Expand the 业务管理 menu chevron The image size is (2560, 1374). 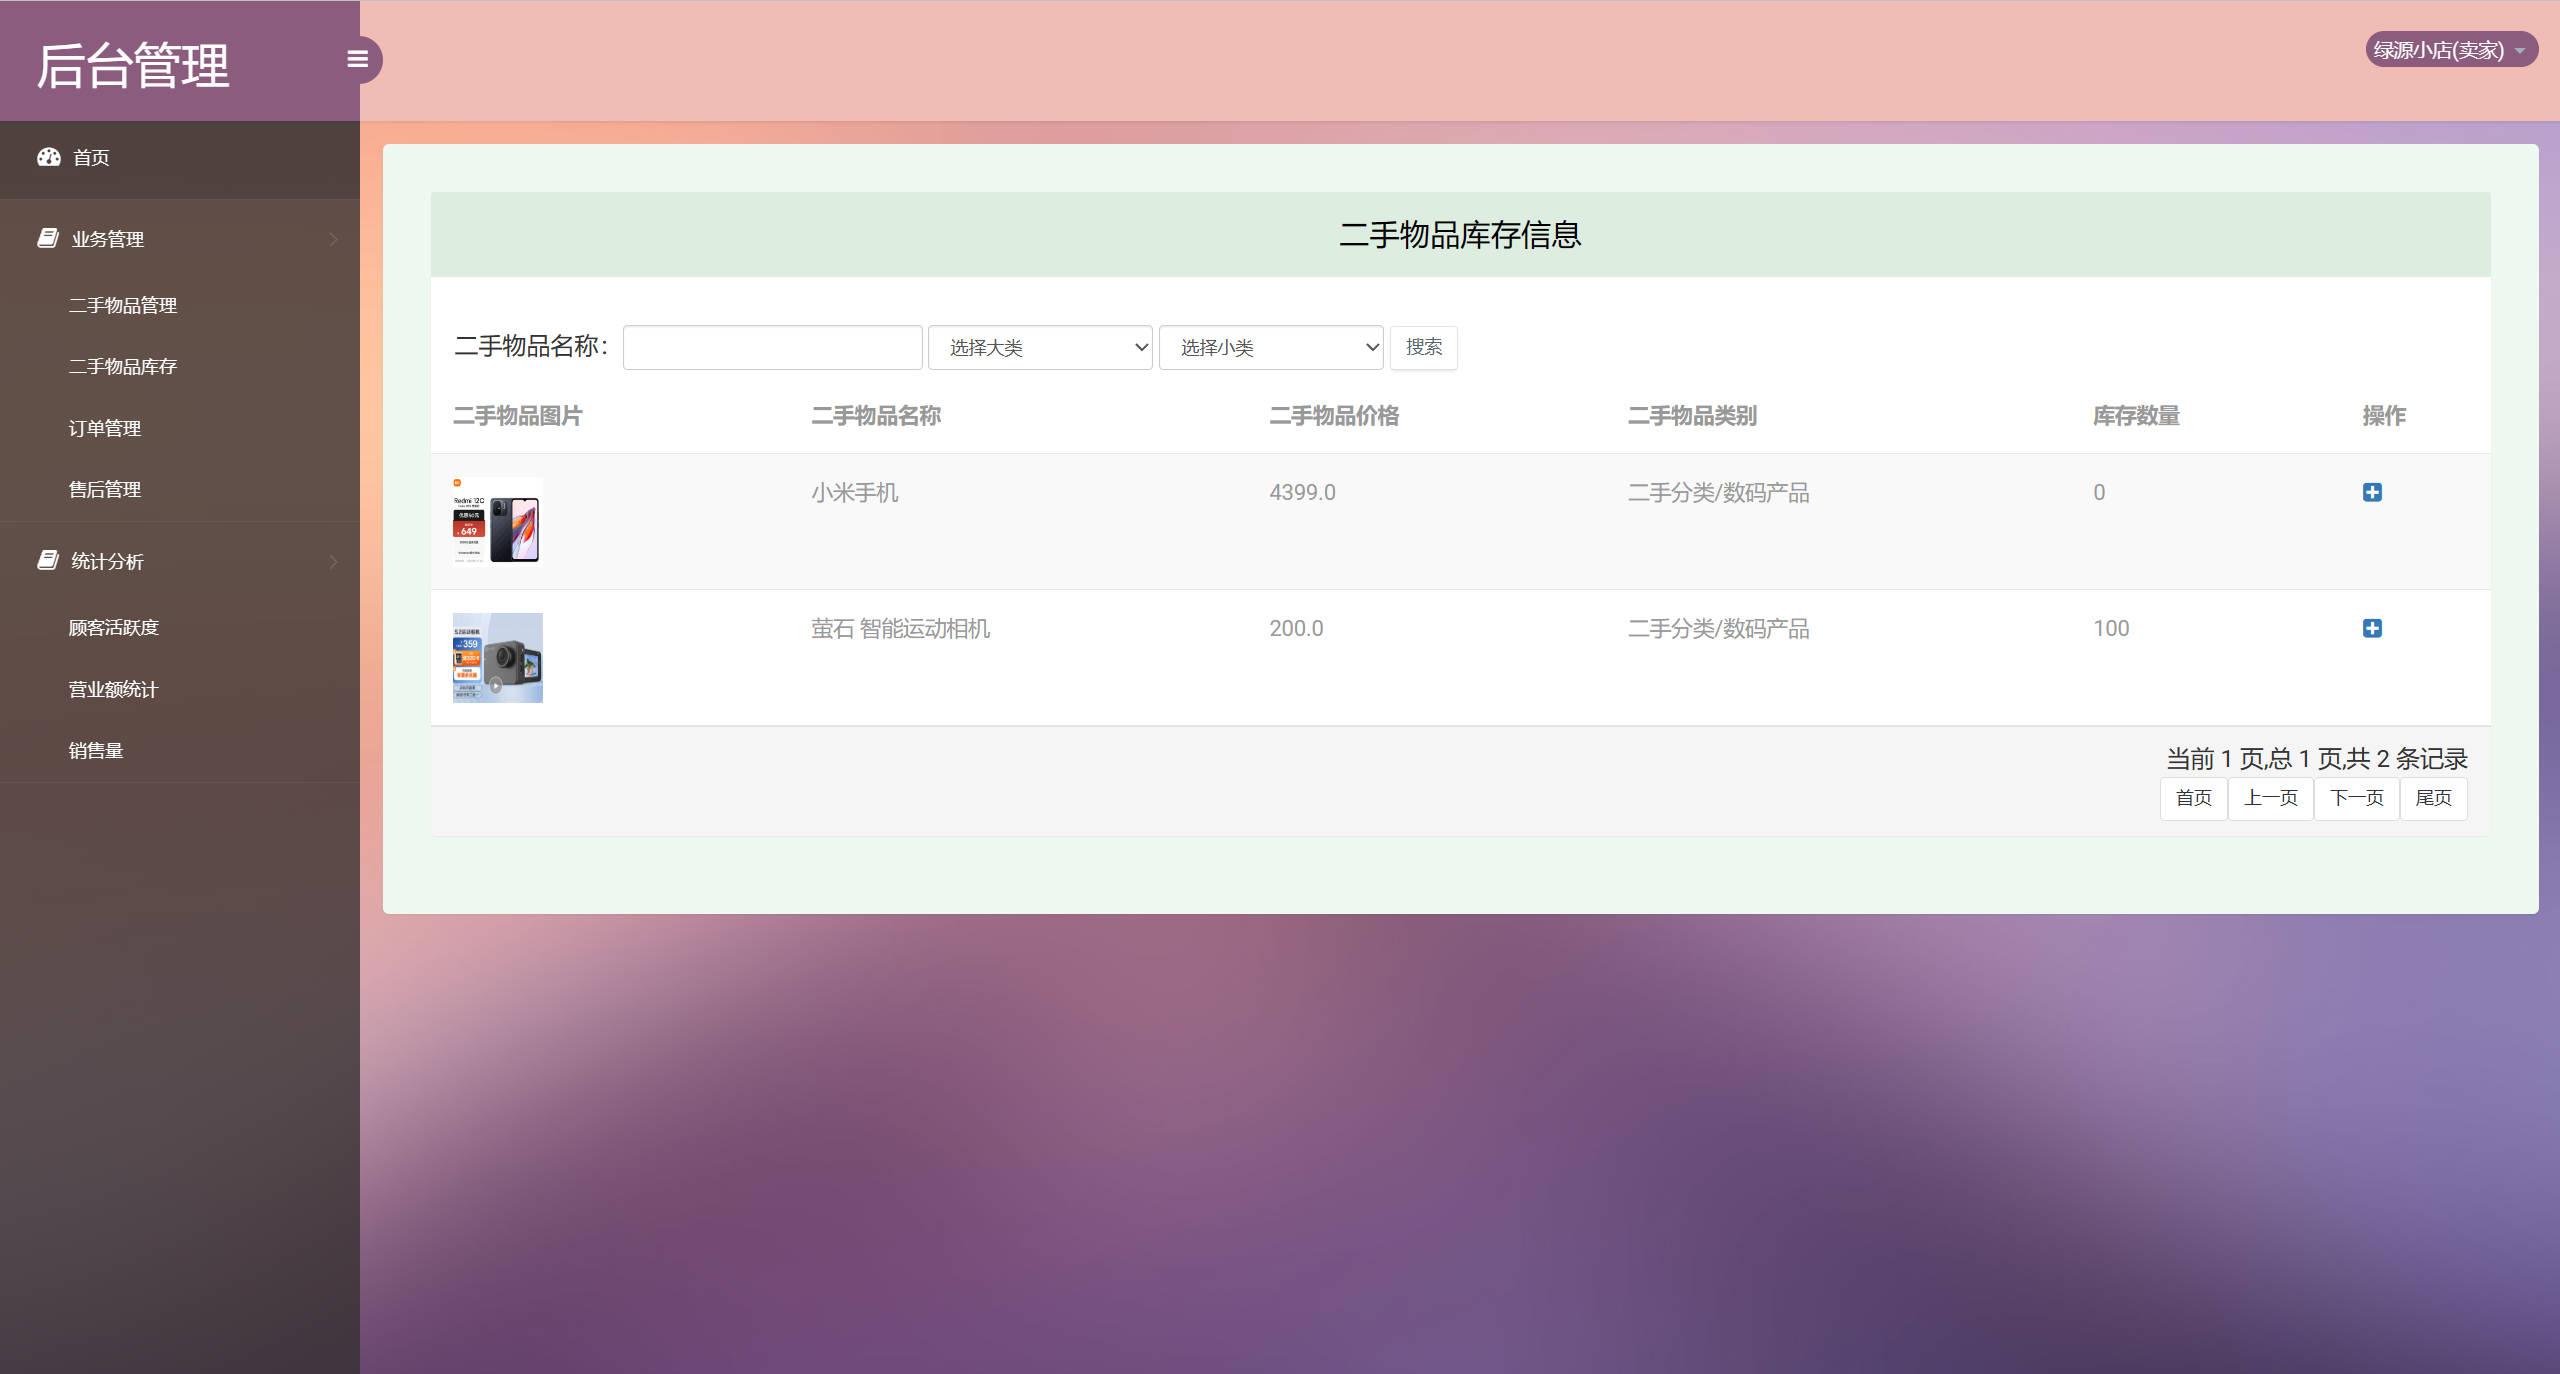[334, 238]
